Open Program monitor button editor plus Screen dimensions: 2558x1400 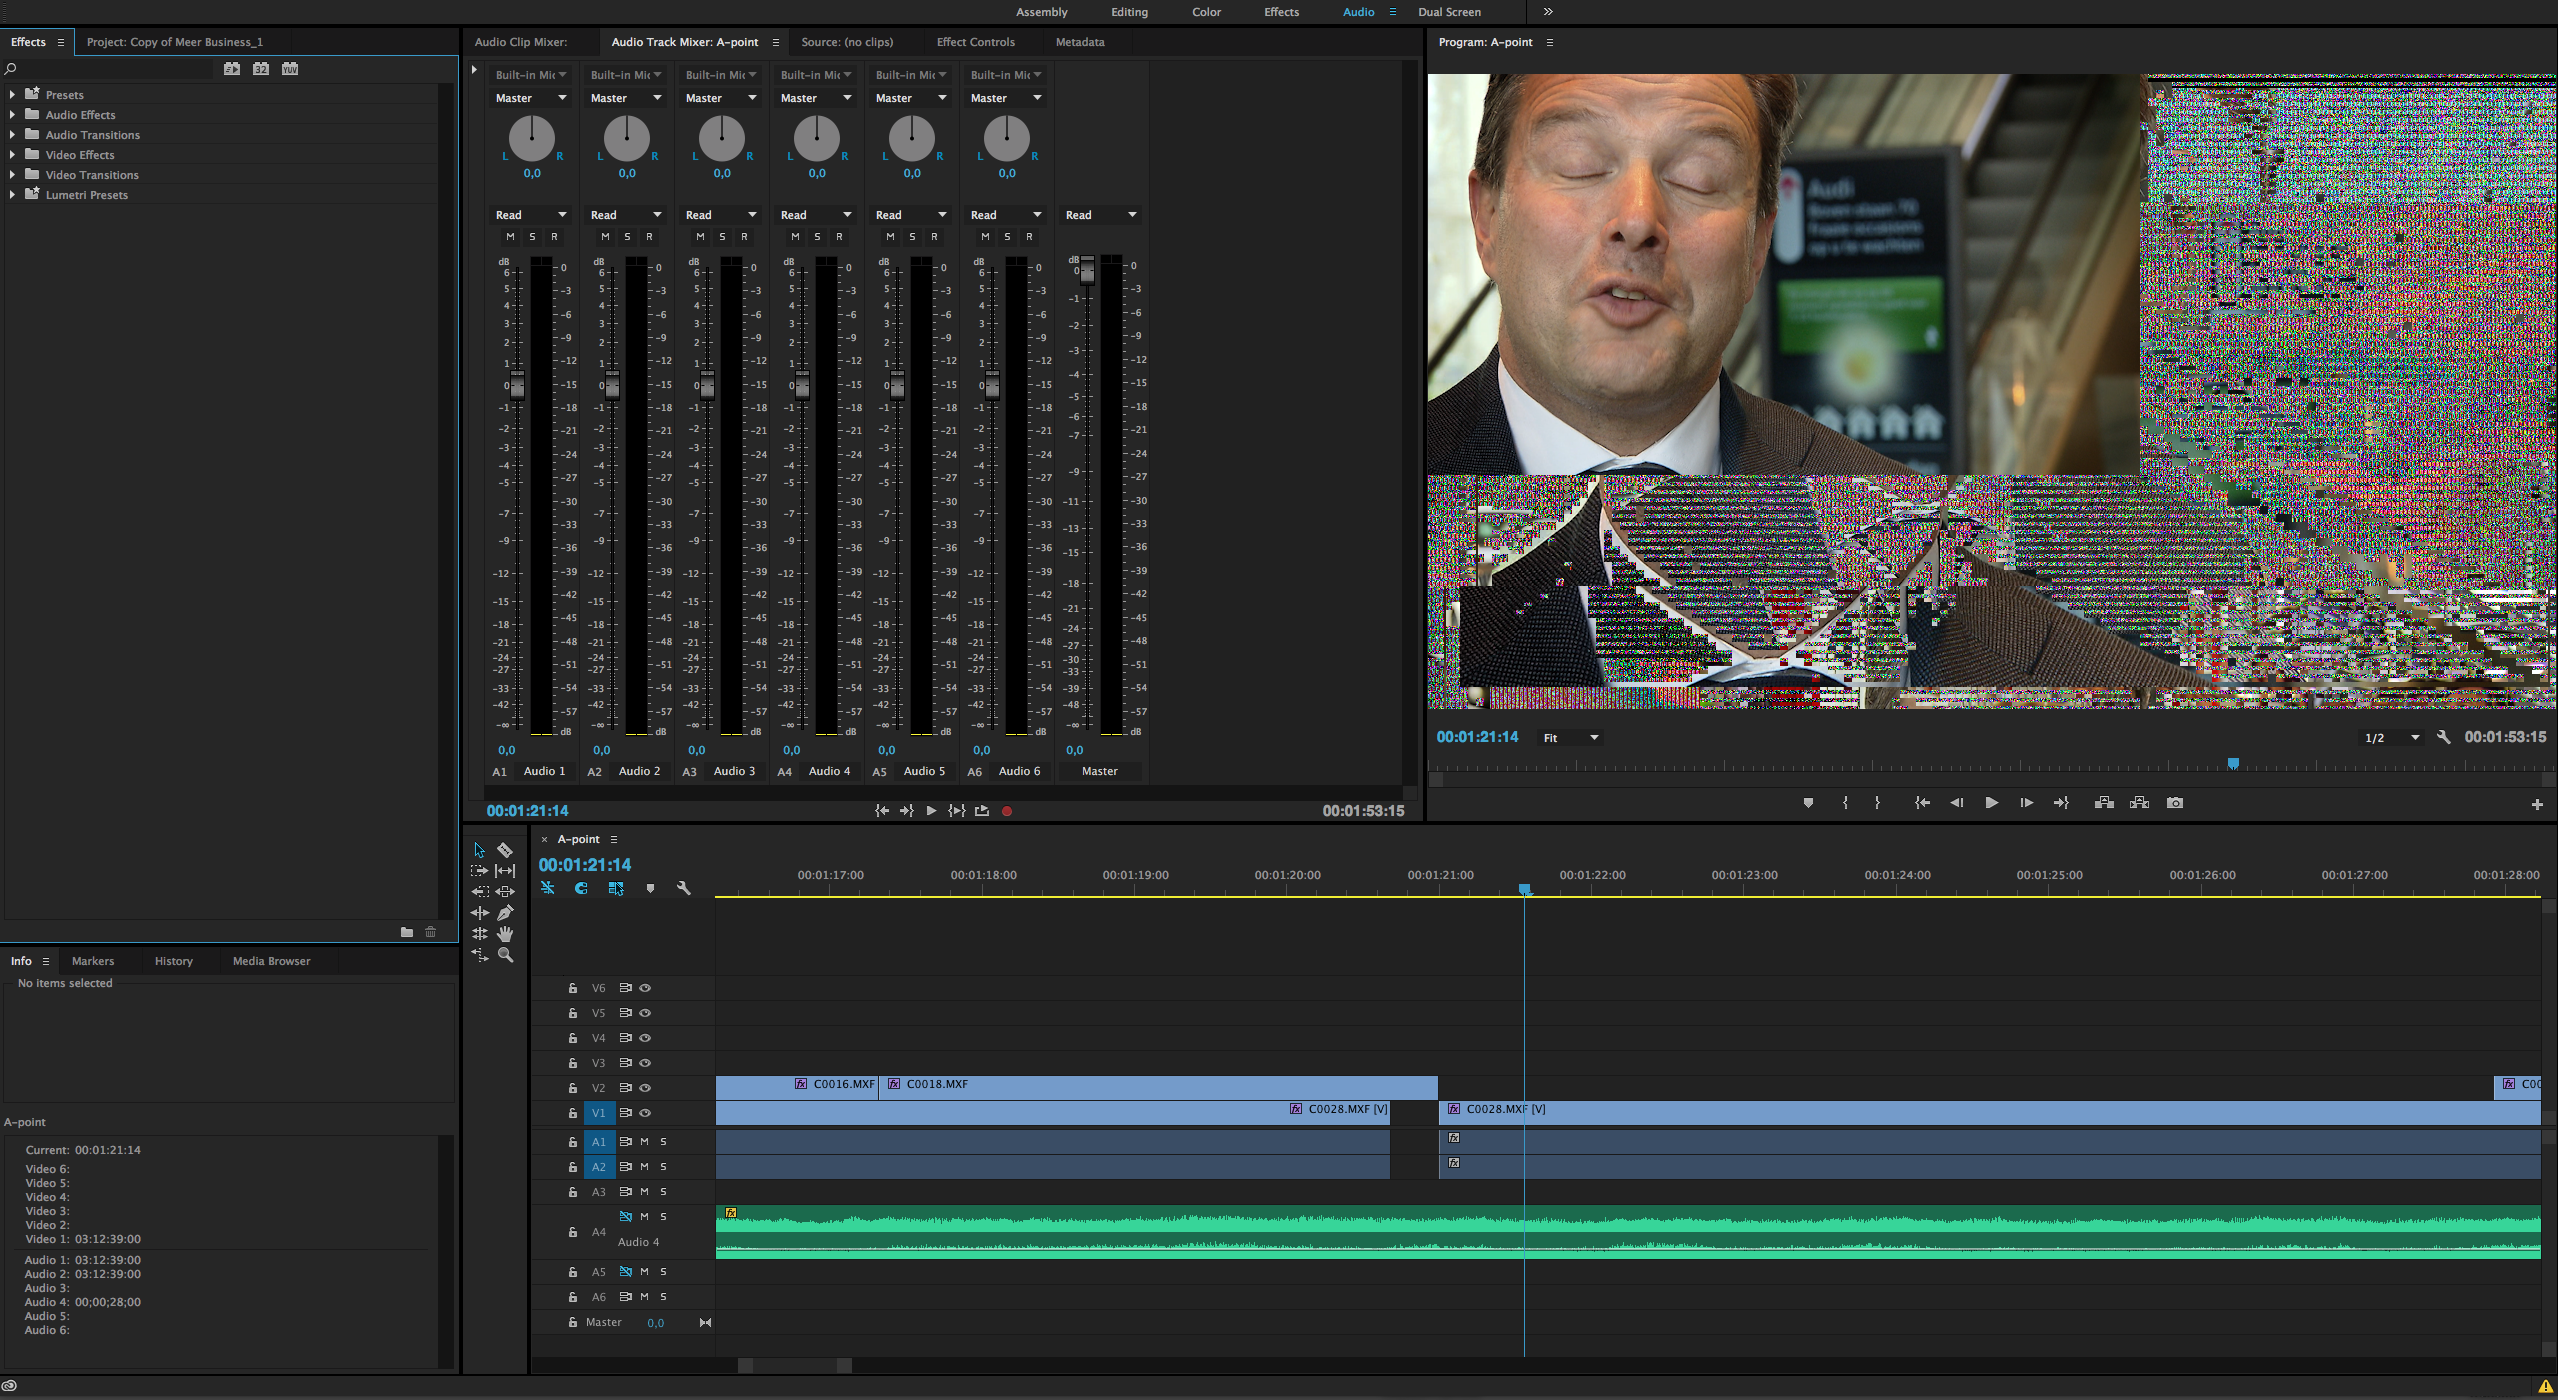2536,805
